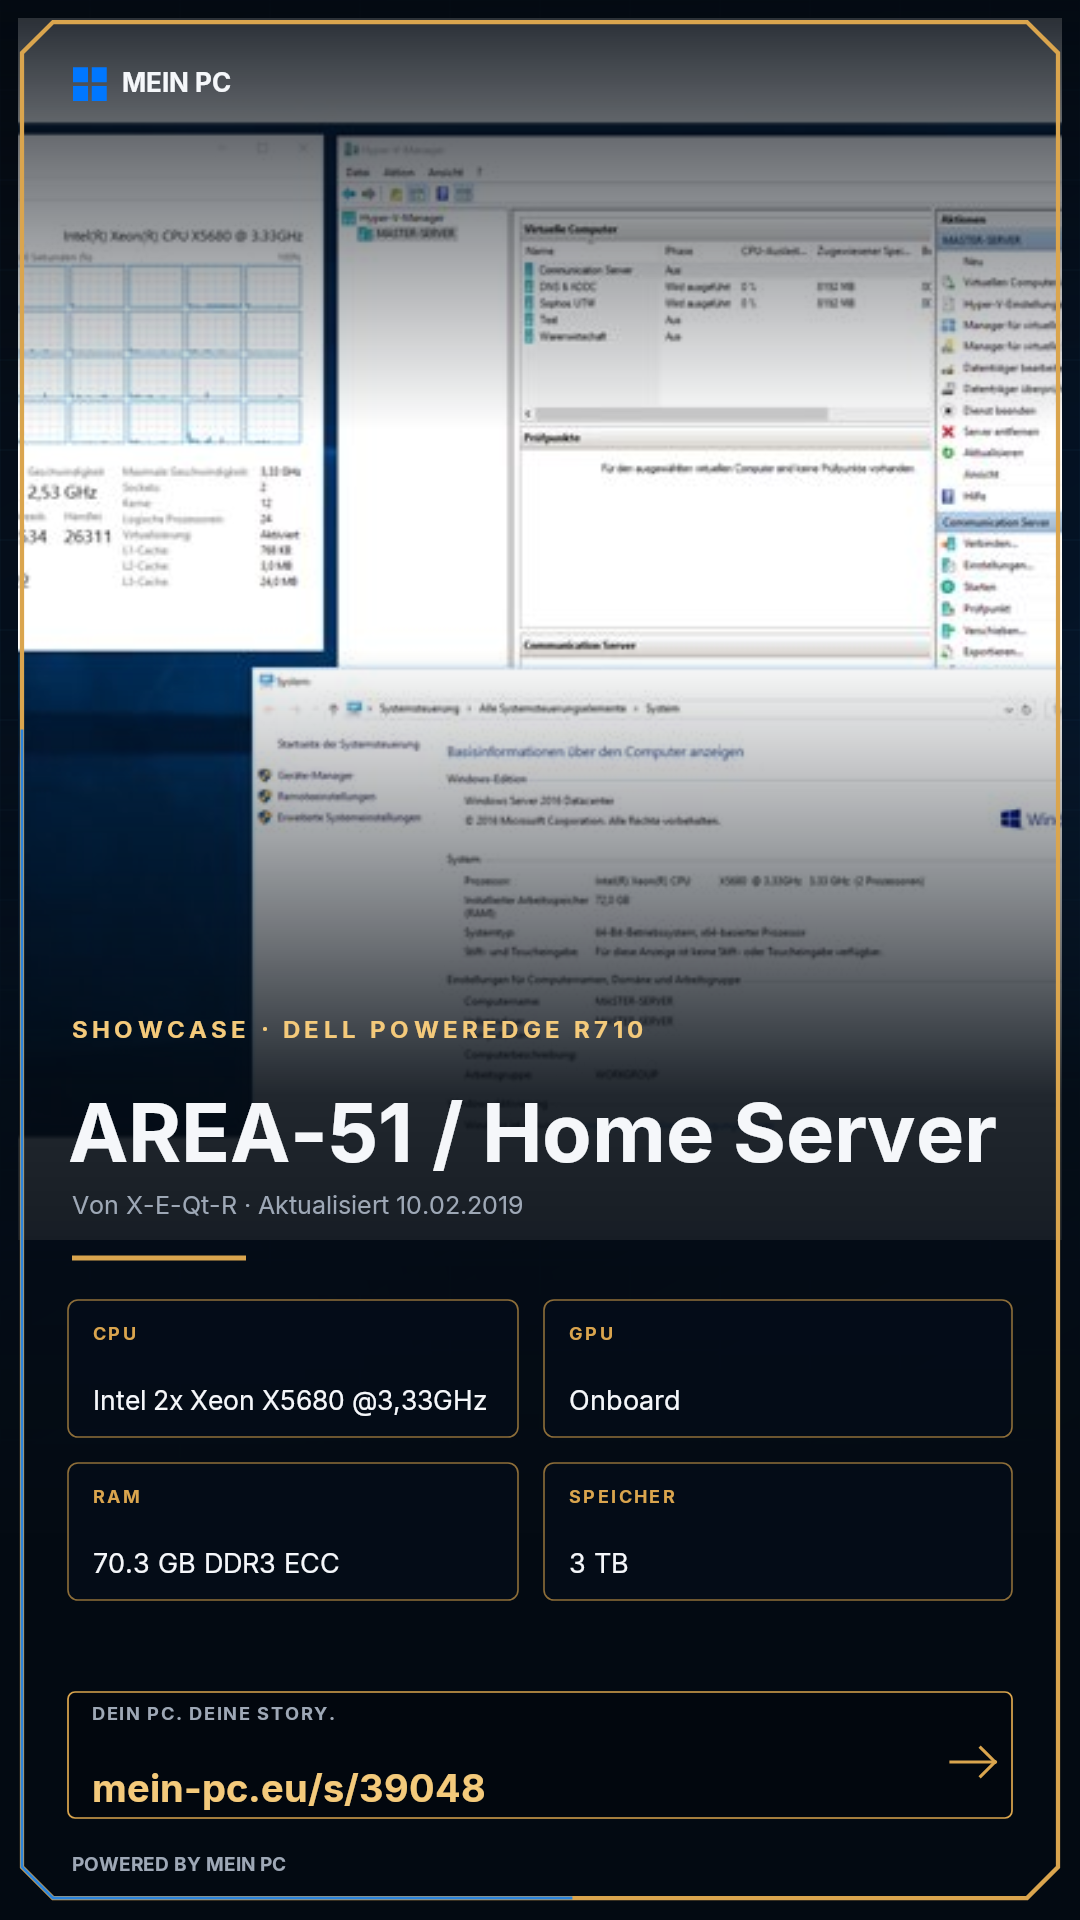Open the Ansicht menu in Hyper-V Manager

tap(446, 172)
